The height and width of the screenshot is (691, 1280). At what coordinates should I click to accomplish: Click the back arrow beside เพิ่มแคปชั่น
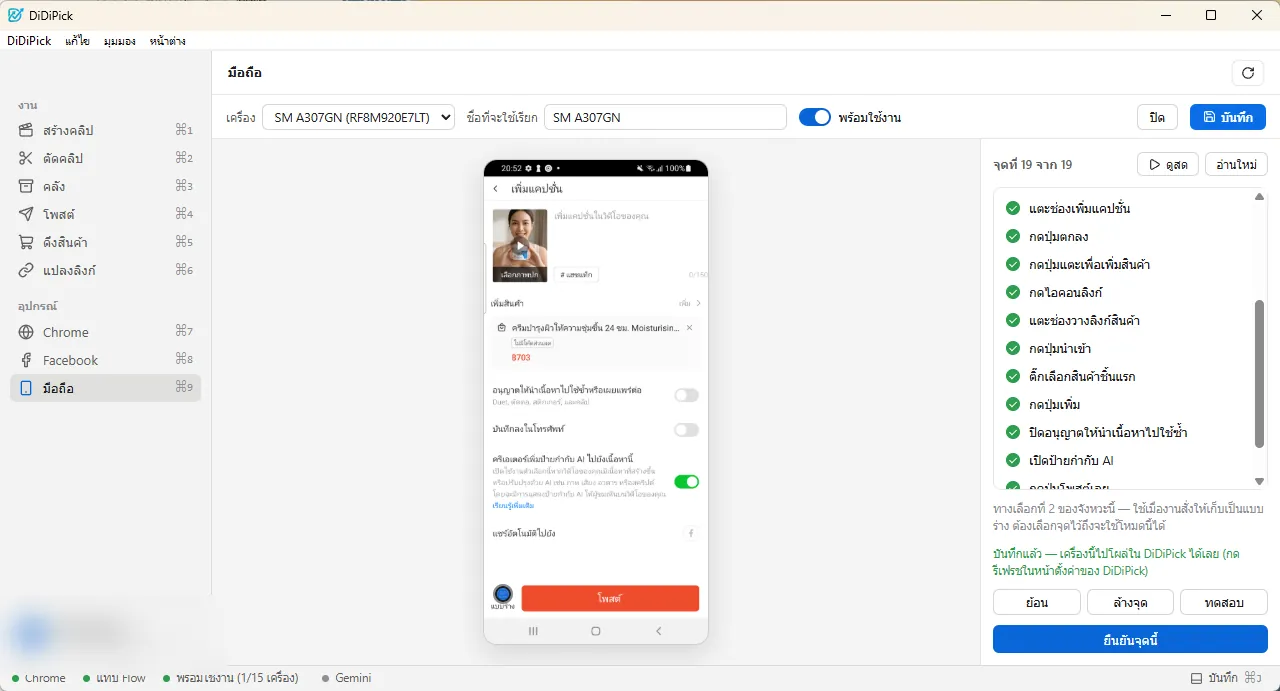click(495, 189)
